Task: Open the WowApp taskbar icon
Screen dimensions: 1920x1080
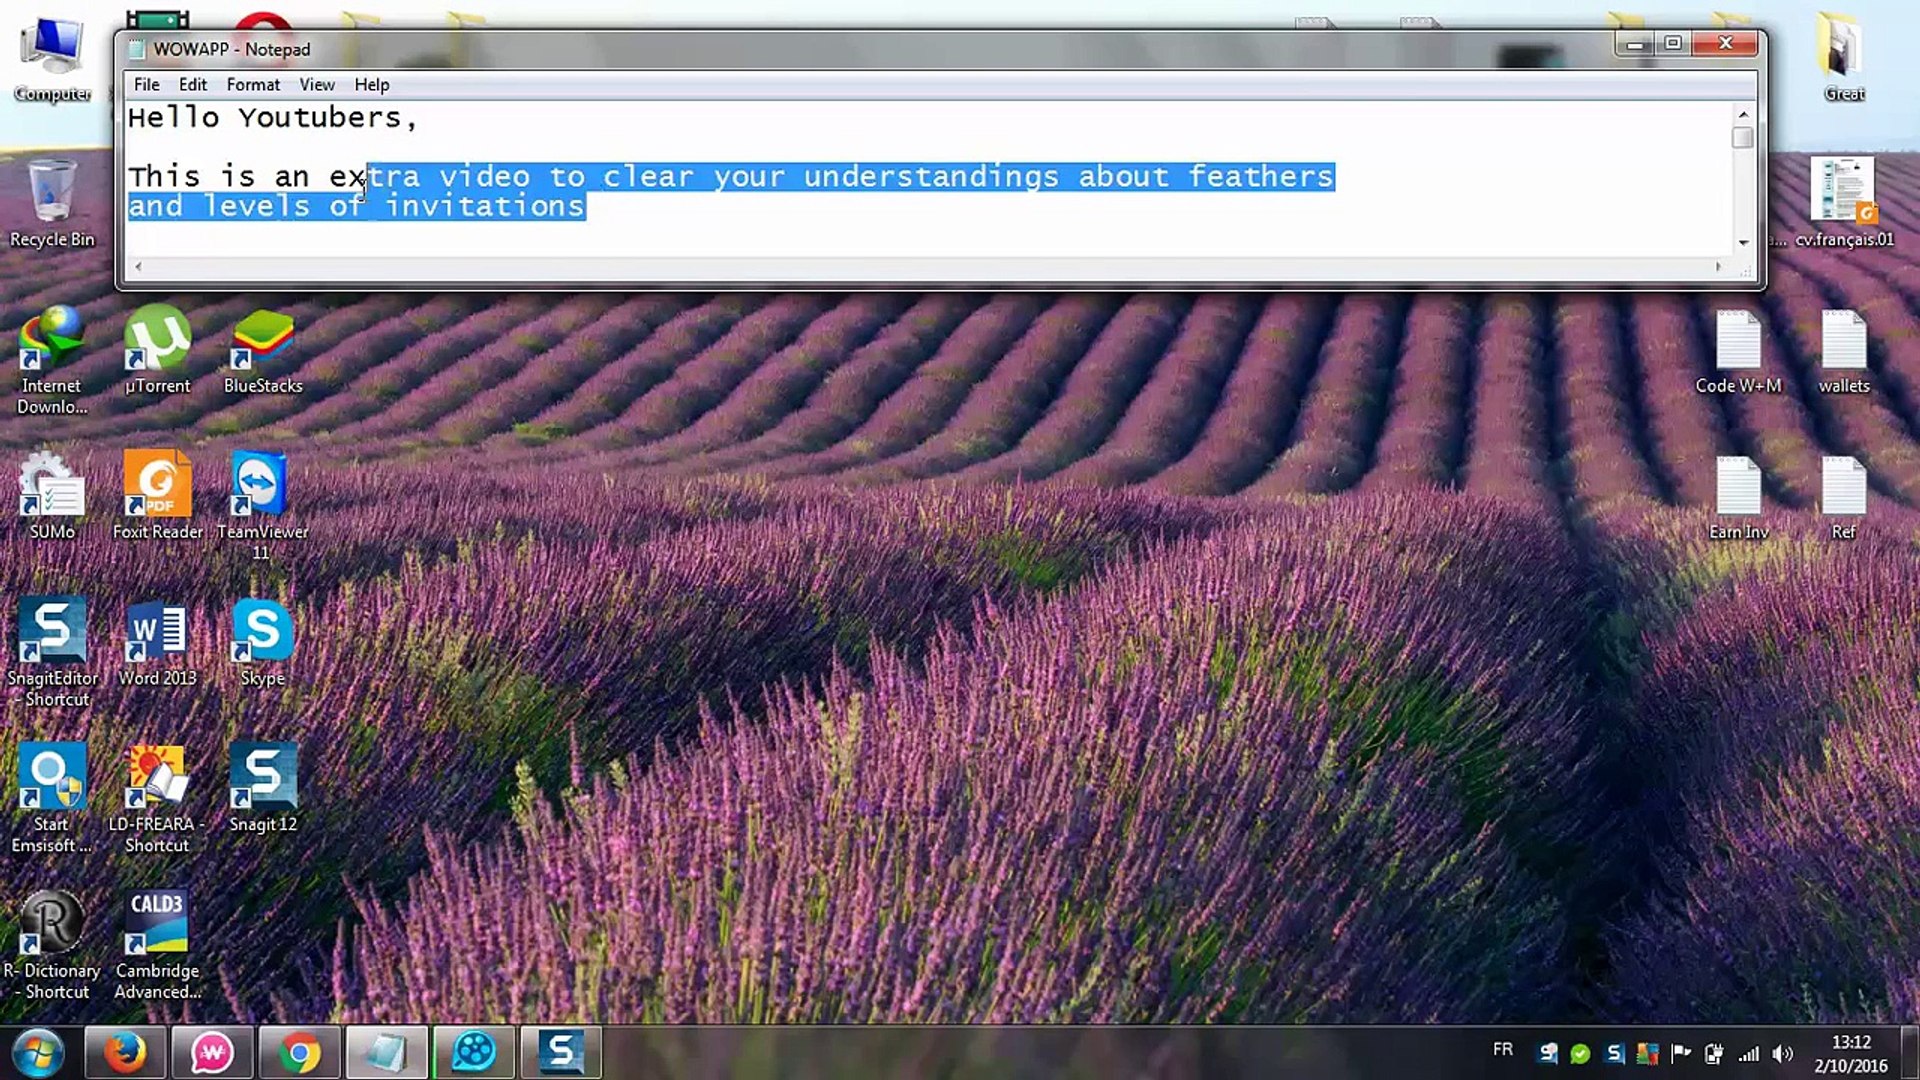Action: 212,1052
